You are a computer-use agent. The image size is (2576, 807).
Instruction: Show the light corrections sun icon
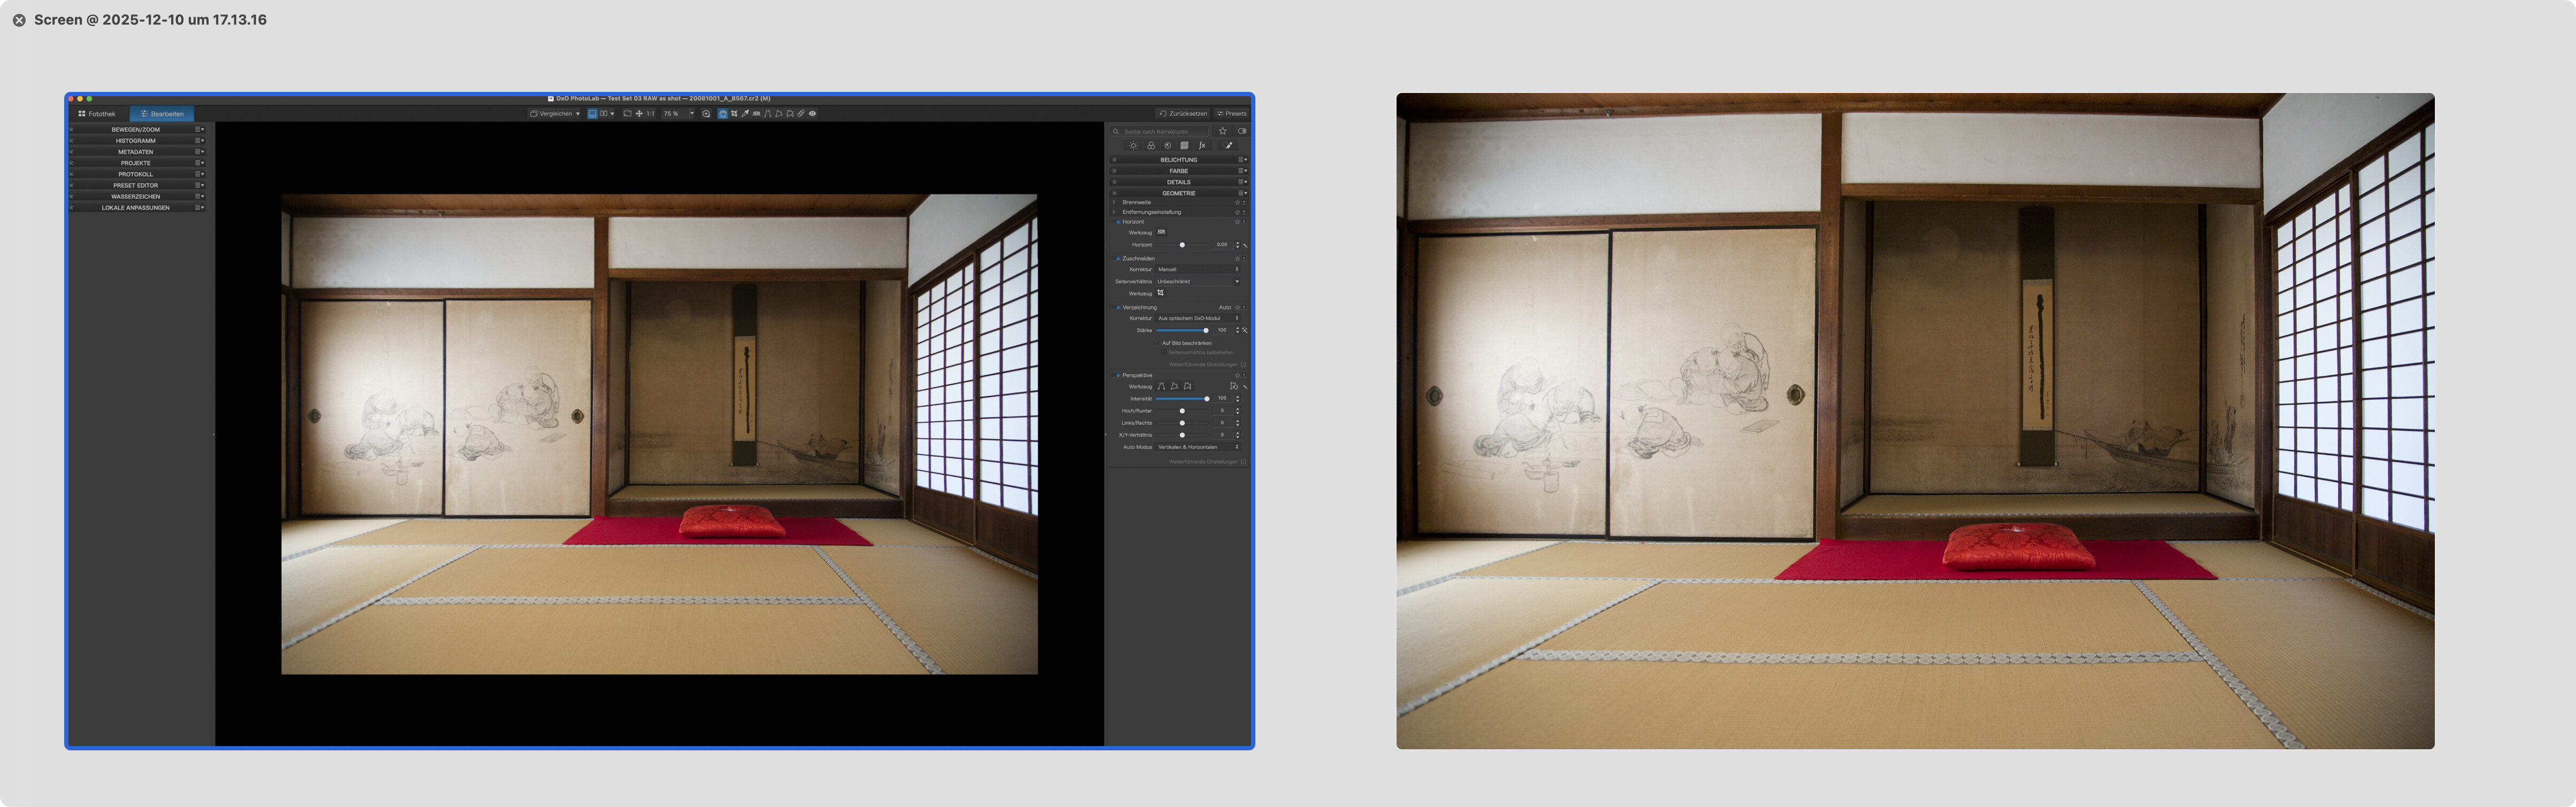coord(1133,146)
